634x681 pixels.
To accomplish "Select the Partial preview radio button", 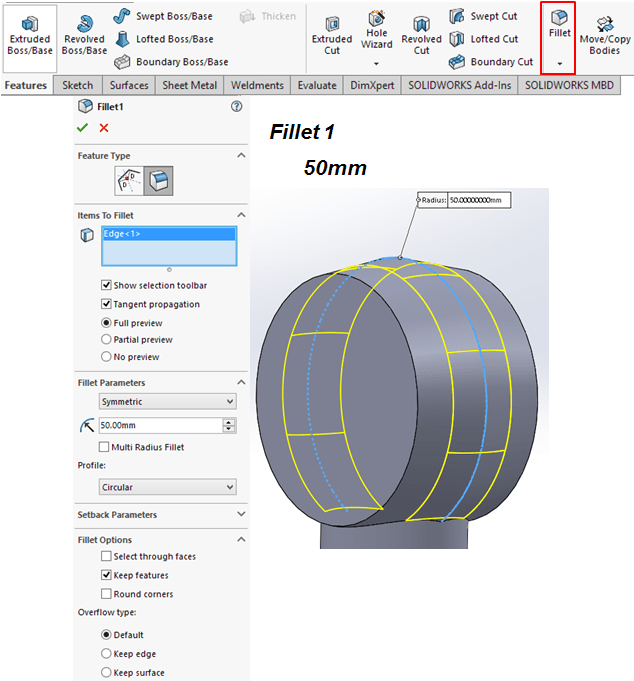I will (x=107, y=340).
